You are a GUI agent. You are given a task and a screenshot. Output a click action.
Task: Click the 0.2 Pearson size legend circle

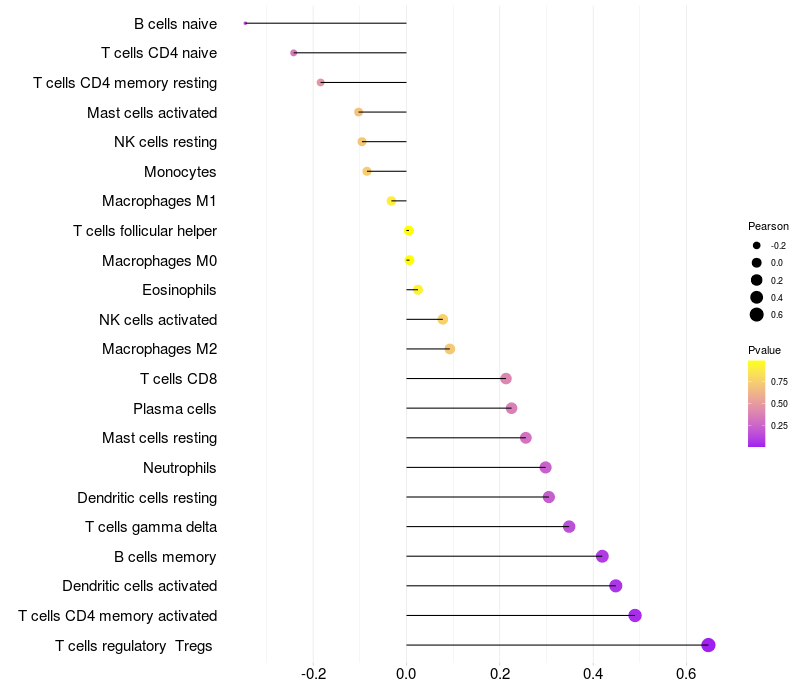tap(757, 280)
